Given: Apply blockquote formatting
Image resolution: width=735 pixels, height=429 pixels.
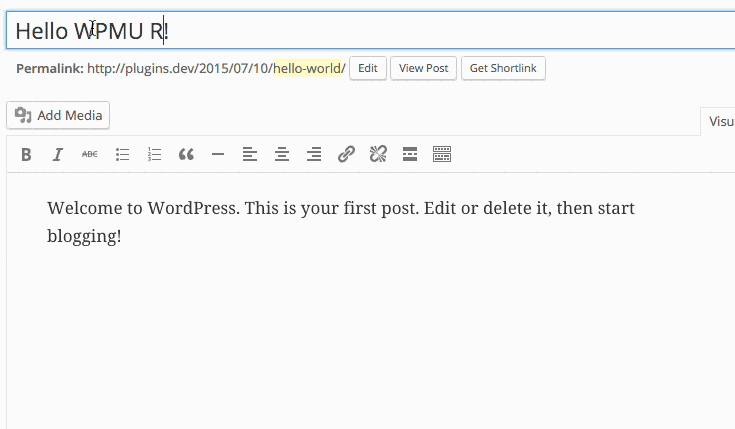Looking at the screenshot, I should [186, 154].
